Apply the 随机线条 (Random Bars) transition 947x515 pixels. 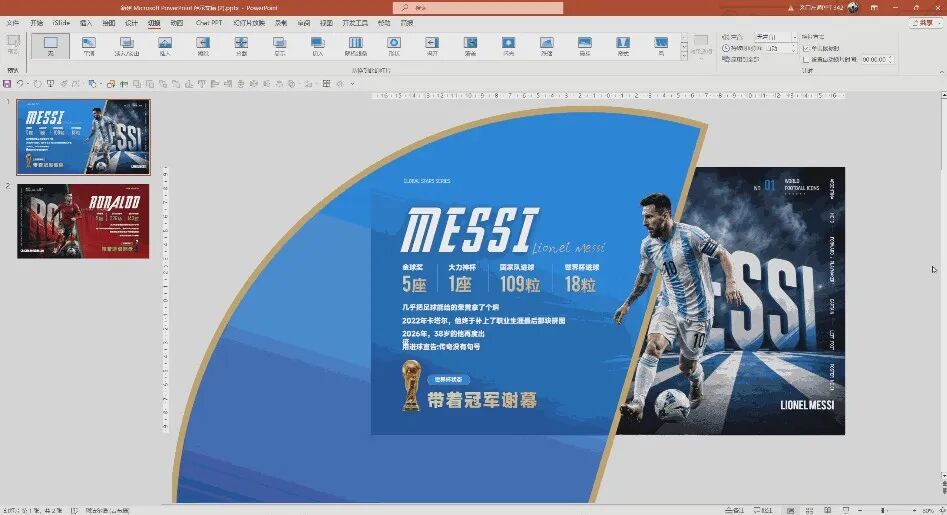click(x=356, y=46)
